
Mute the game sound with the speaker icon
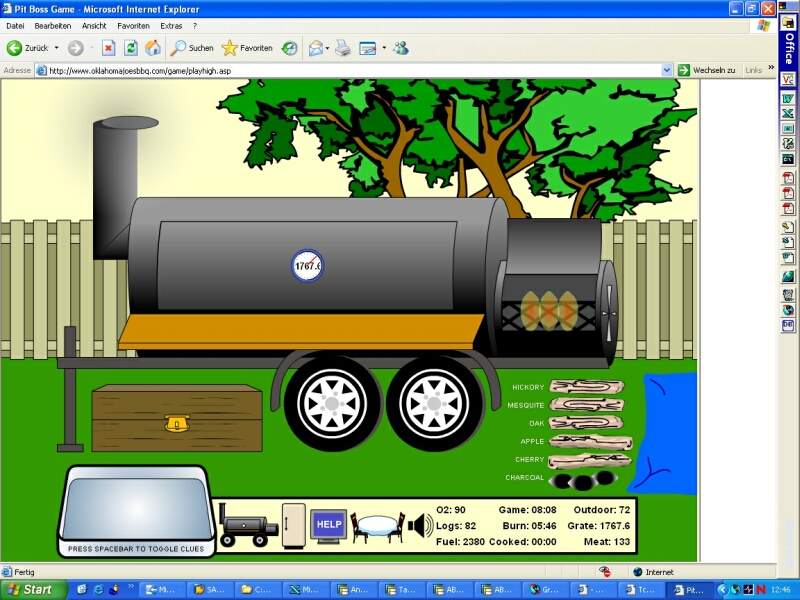(x=420, y=526)
